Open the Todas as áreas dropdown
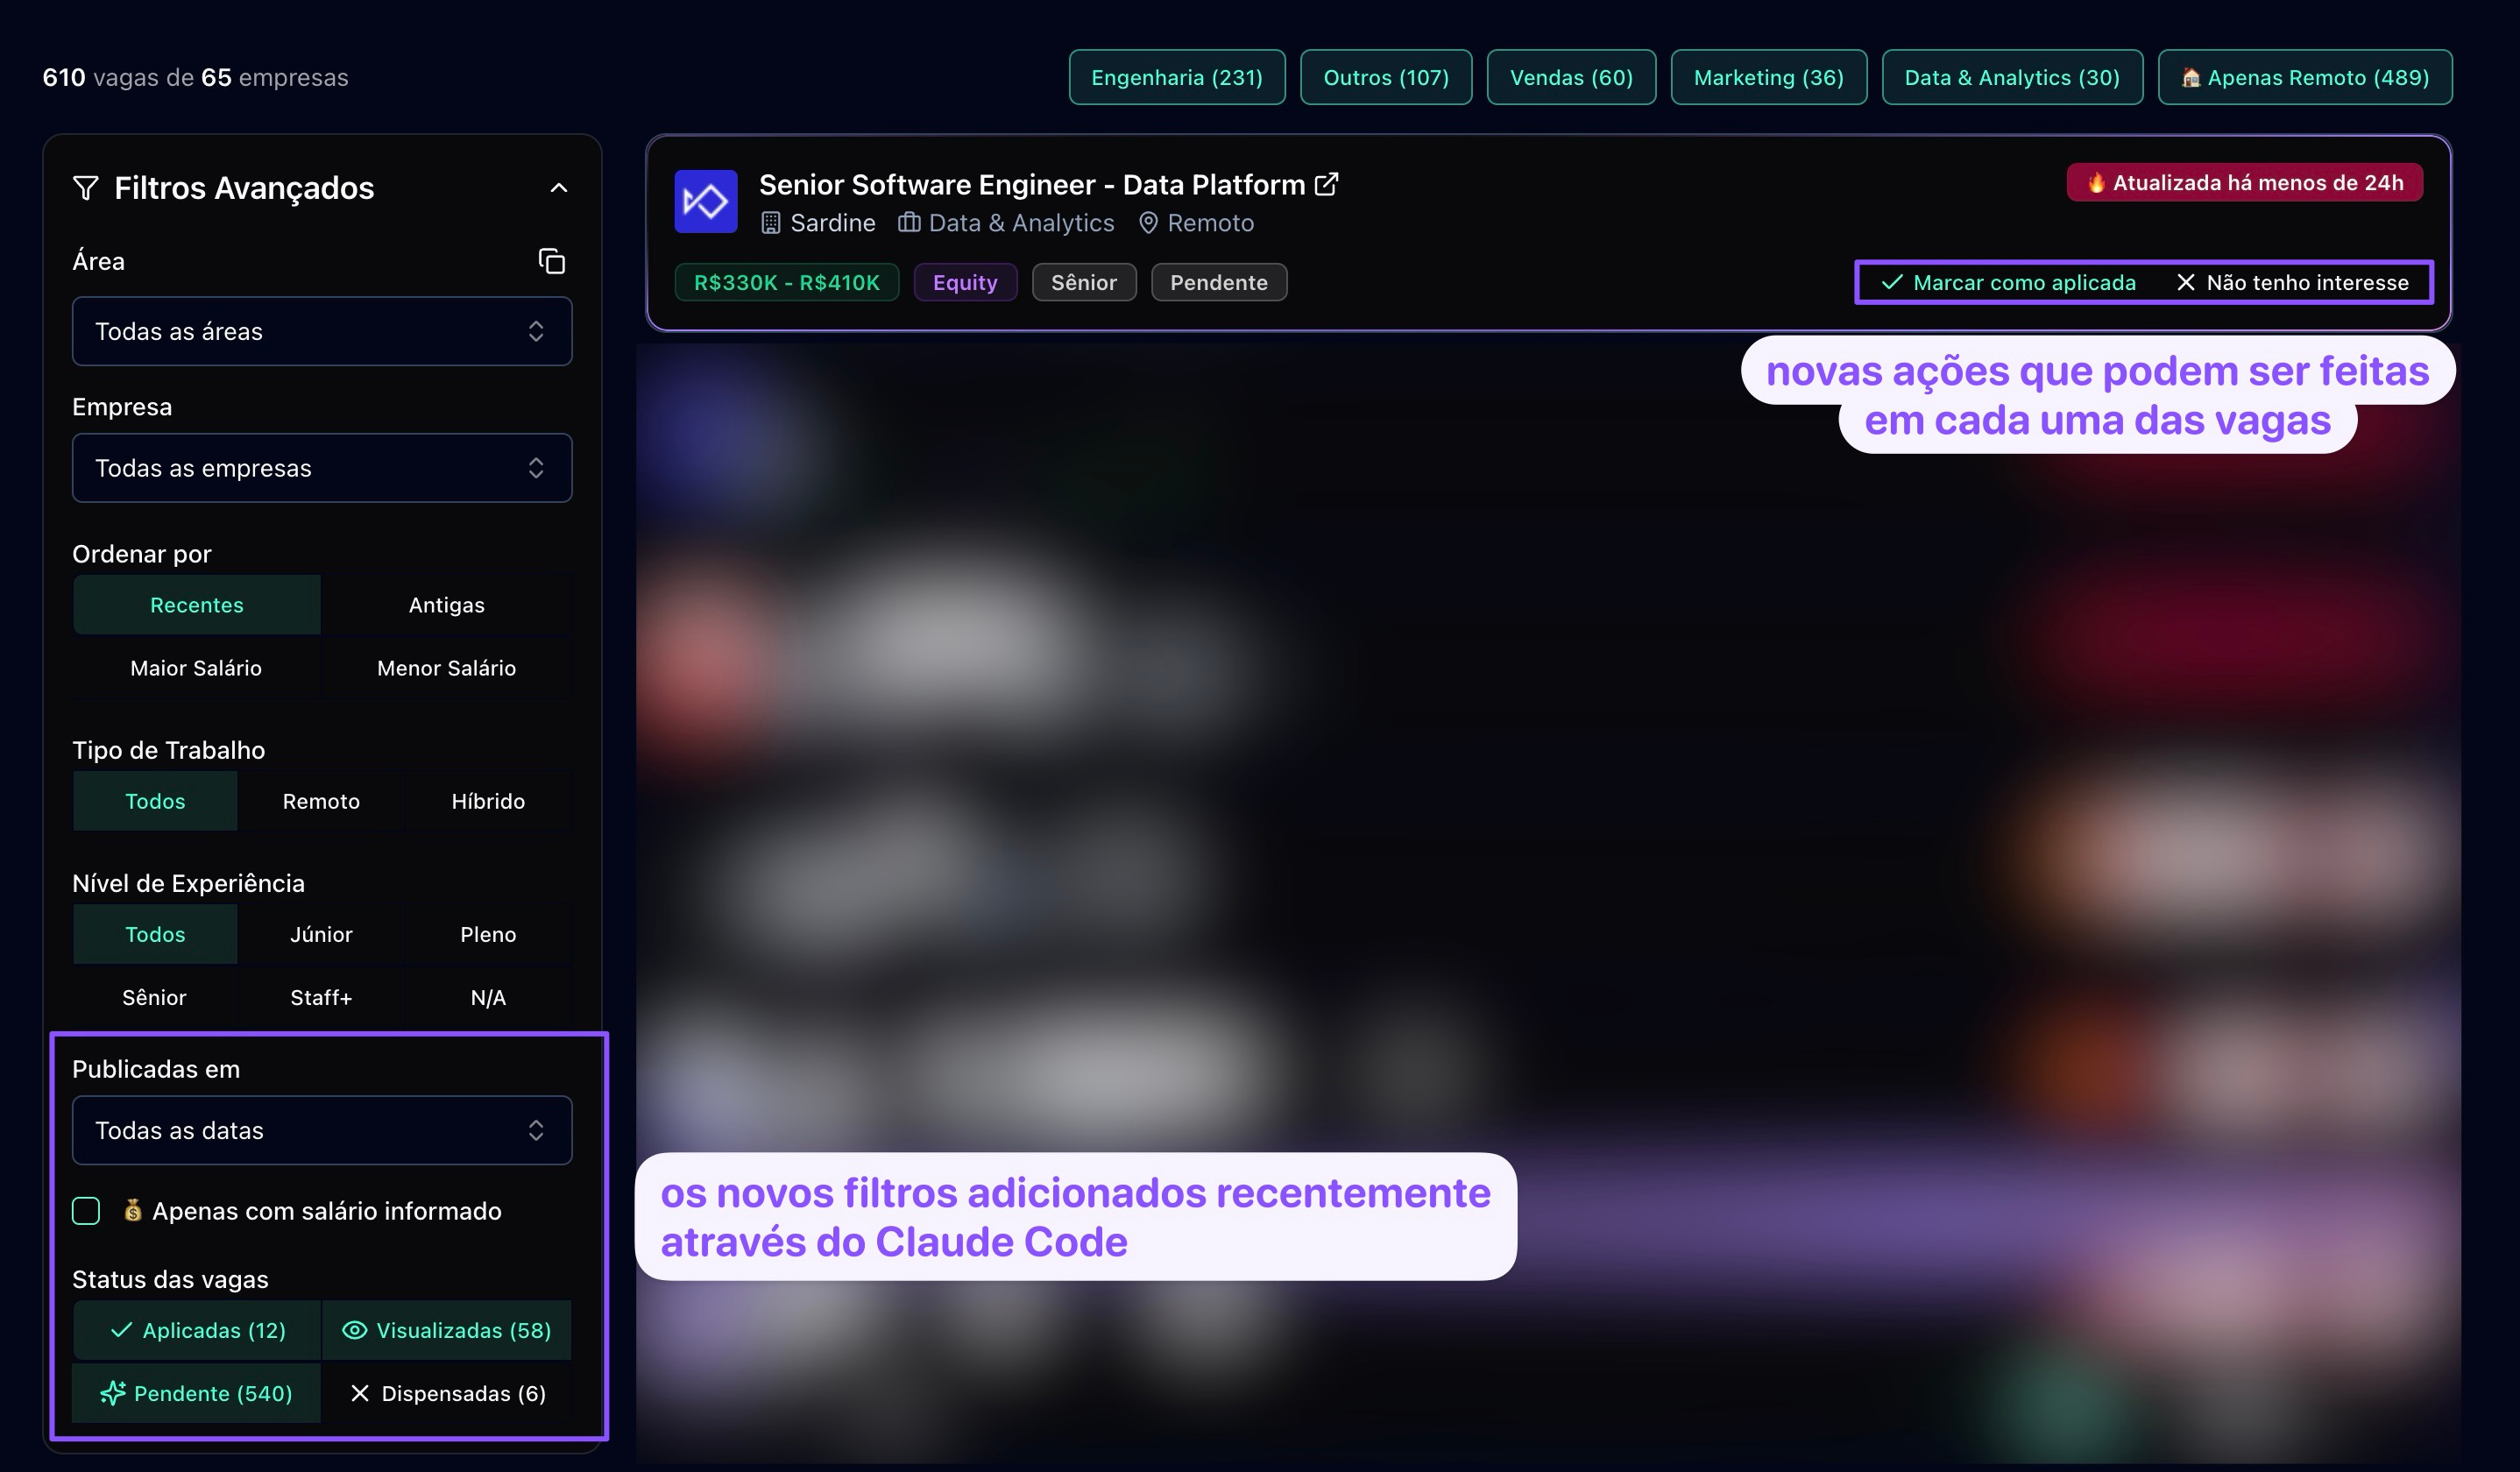Screen dimensions: 2520x1472 click(322, 331)
